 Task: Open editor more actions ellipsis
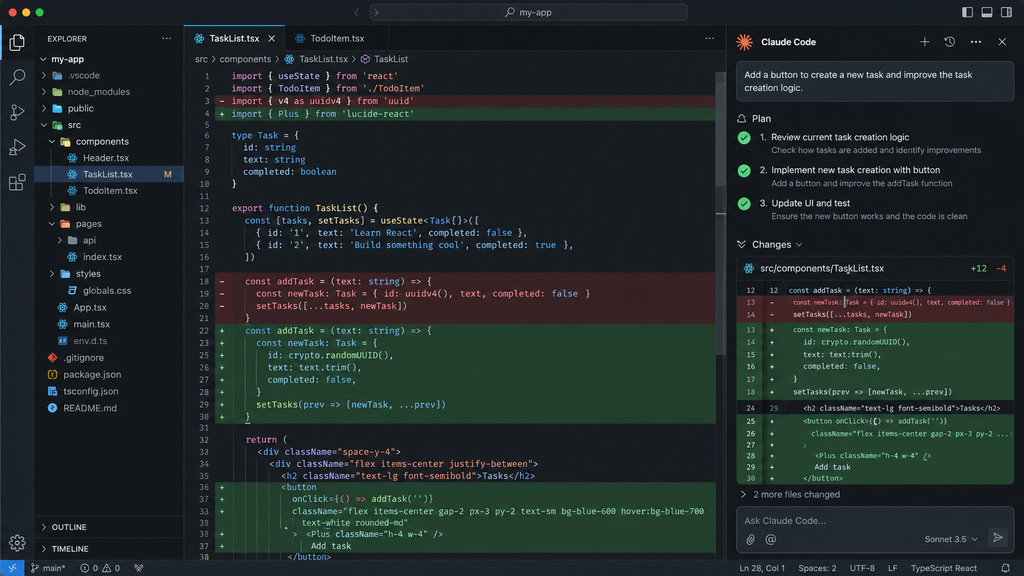pyautogui.click(x=710, y=39)
